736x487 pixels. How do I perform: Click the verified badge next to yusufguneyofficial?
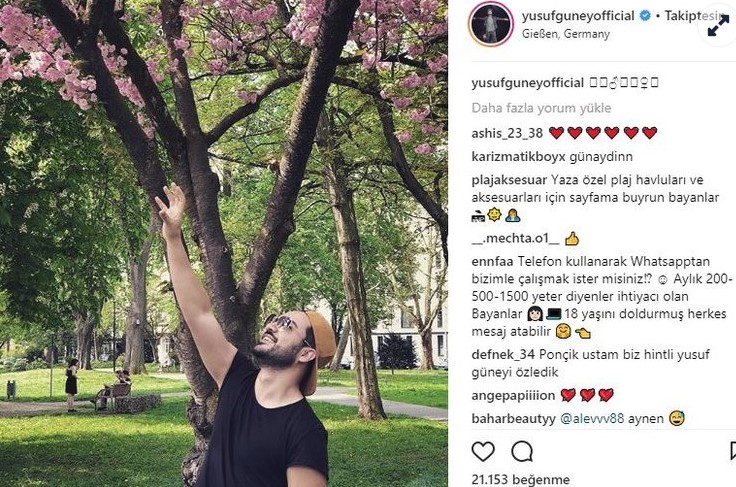[x=645, y=16]
